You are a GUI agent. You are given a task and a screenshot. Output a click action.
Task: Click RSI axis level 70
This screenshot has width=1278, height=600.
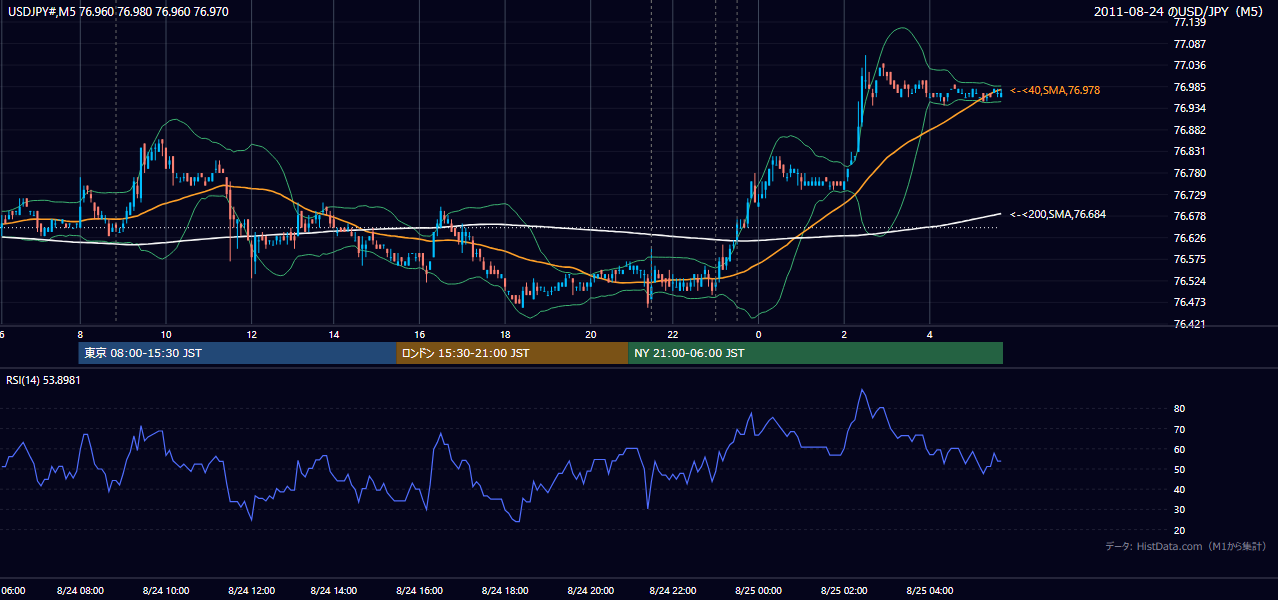tap(1179, 429)
